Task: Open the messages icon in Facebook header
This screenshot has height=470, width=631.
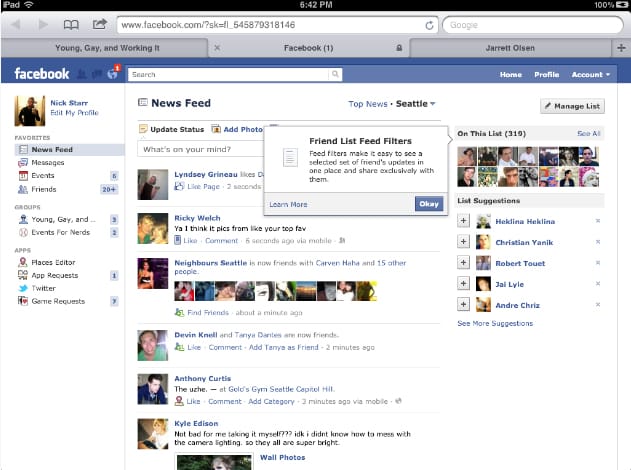Action: [97, 74]
